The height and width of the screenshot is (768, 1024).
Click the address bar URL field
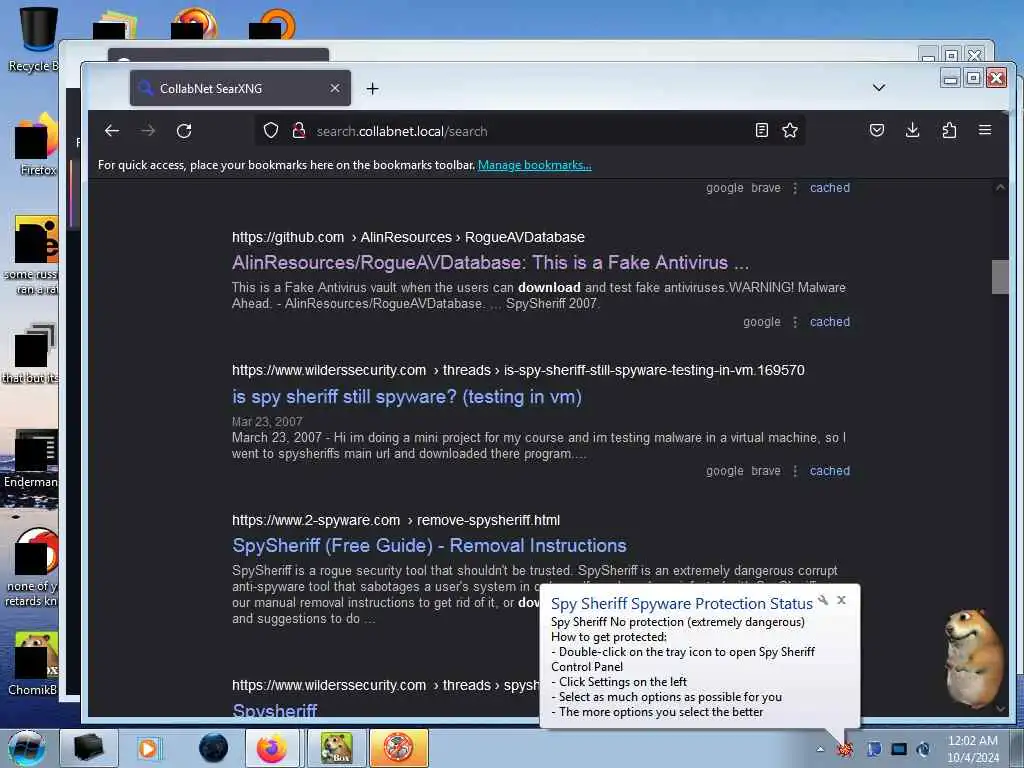coord(529,131)
